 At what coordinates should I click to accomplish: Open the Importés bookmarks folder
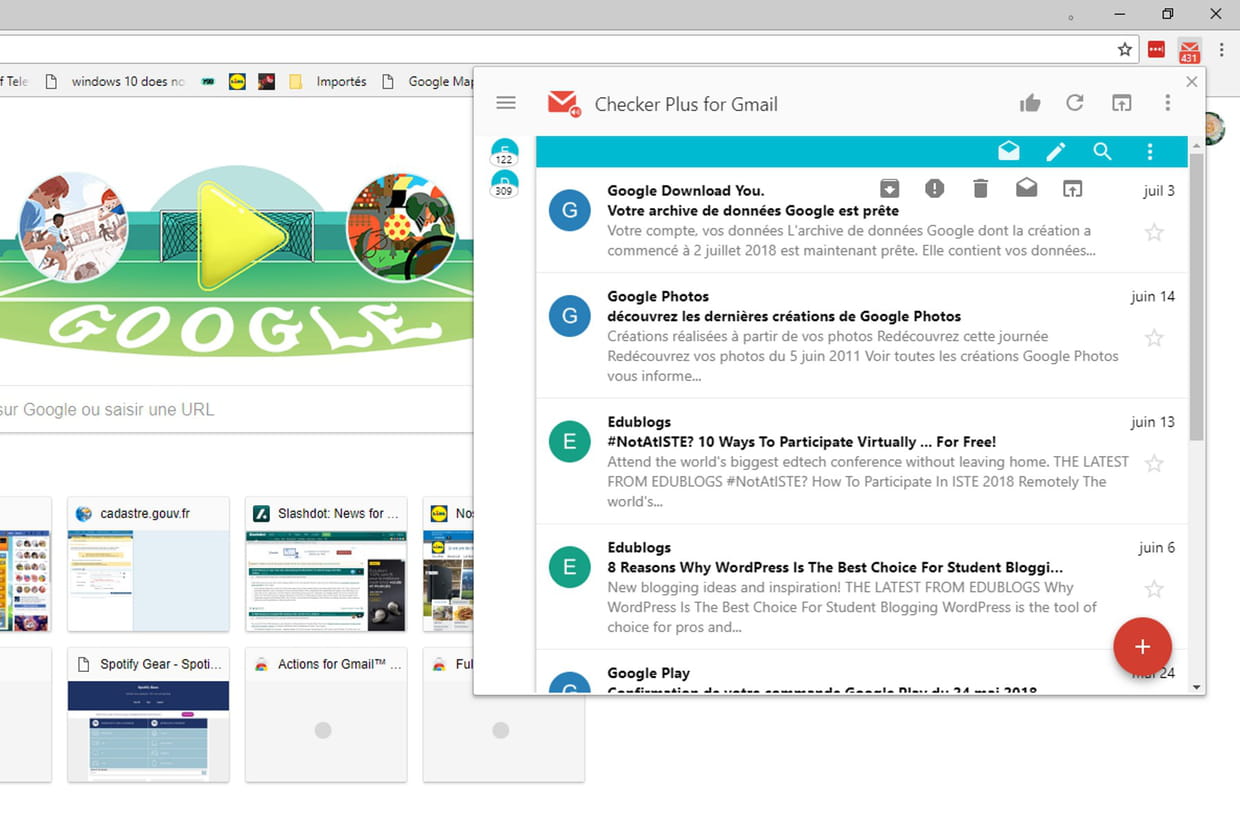point(328,82)
